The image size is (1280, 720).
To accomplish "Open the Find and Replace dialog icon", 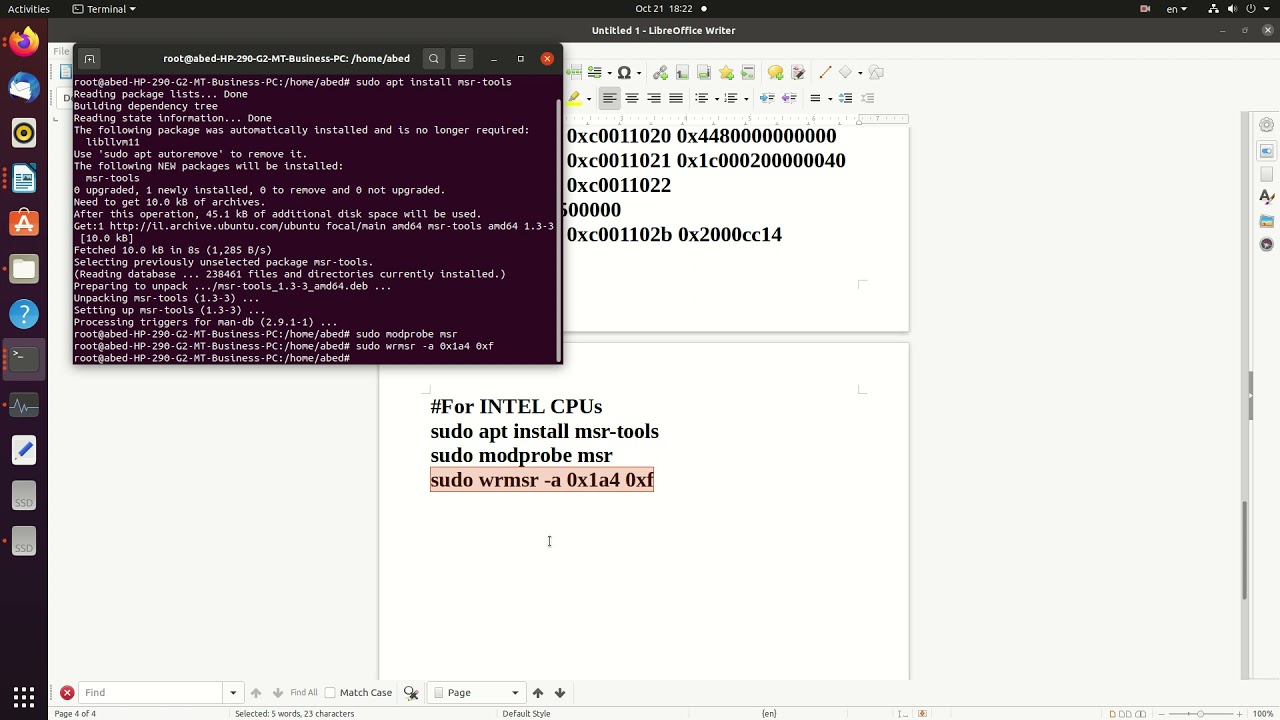I will [x=410, y=692].
